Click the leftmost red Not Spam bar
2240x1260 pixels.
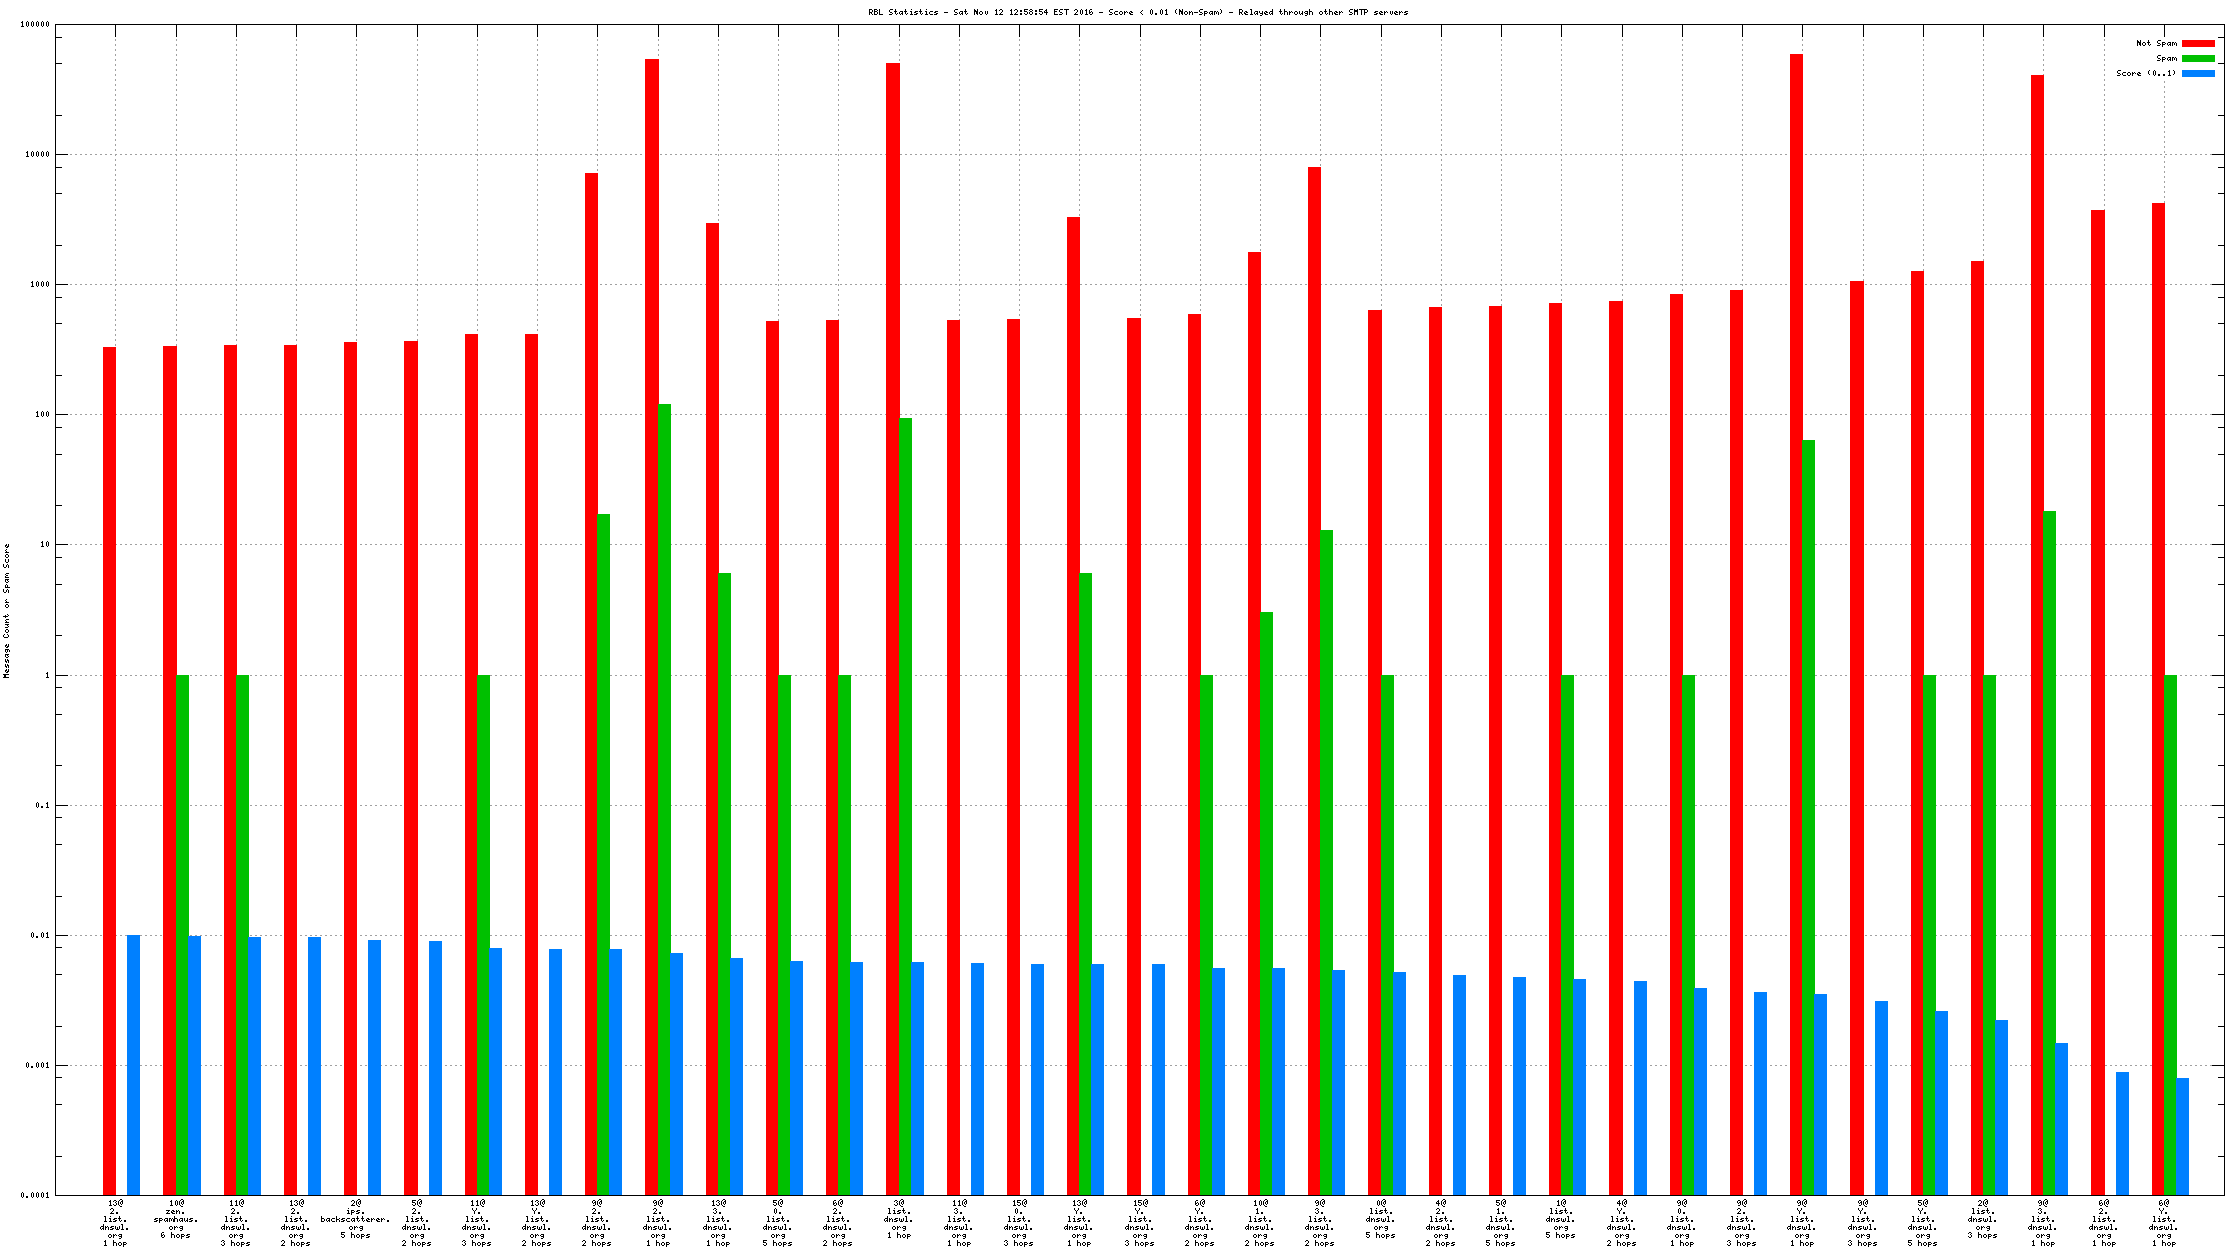pos(109,770)
